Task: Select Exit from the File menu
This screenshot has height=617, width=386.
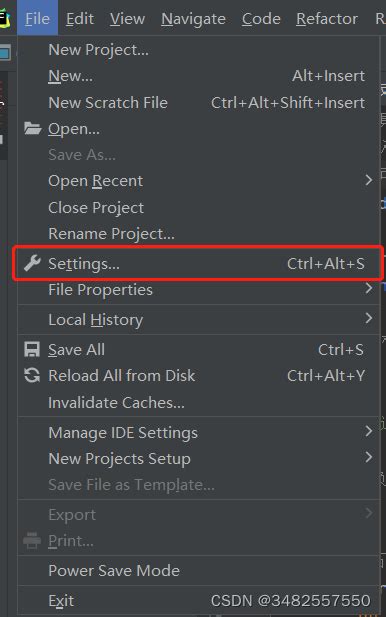Action: coord(61,600)
